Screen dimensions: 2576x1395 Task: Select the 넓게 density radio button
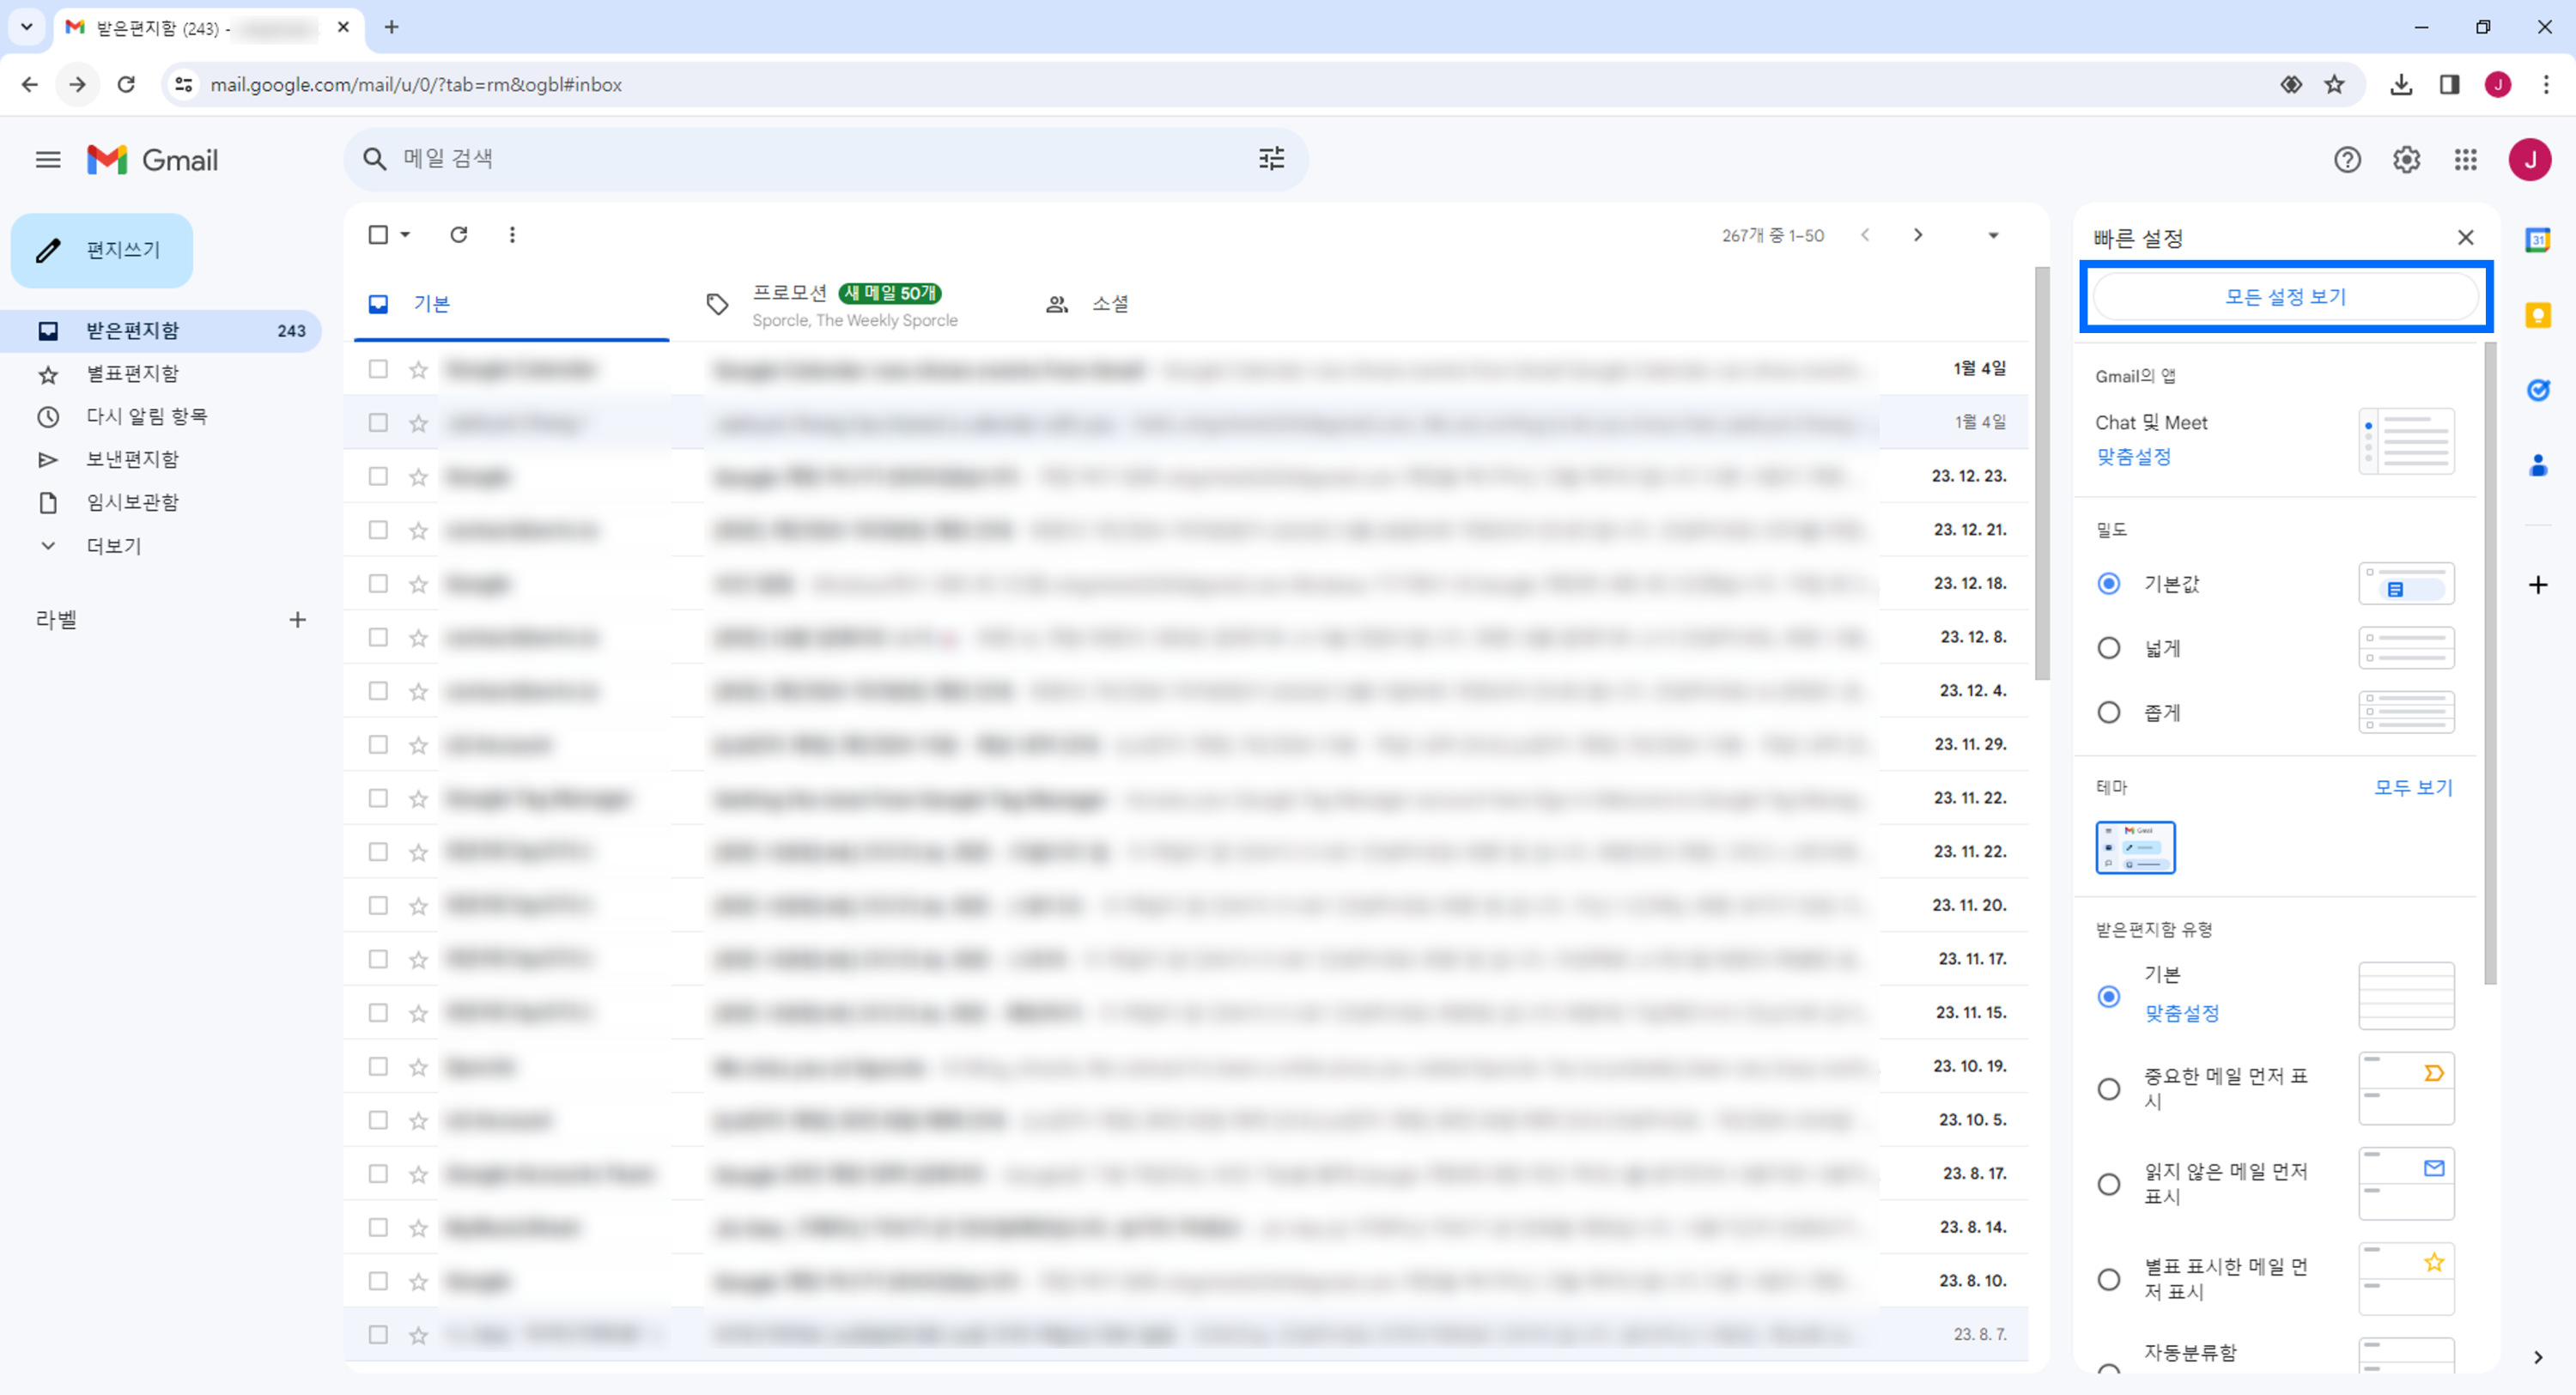pyautogui.click(x=2108, y=648)
